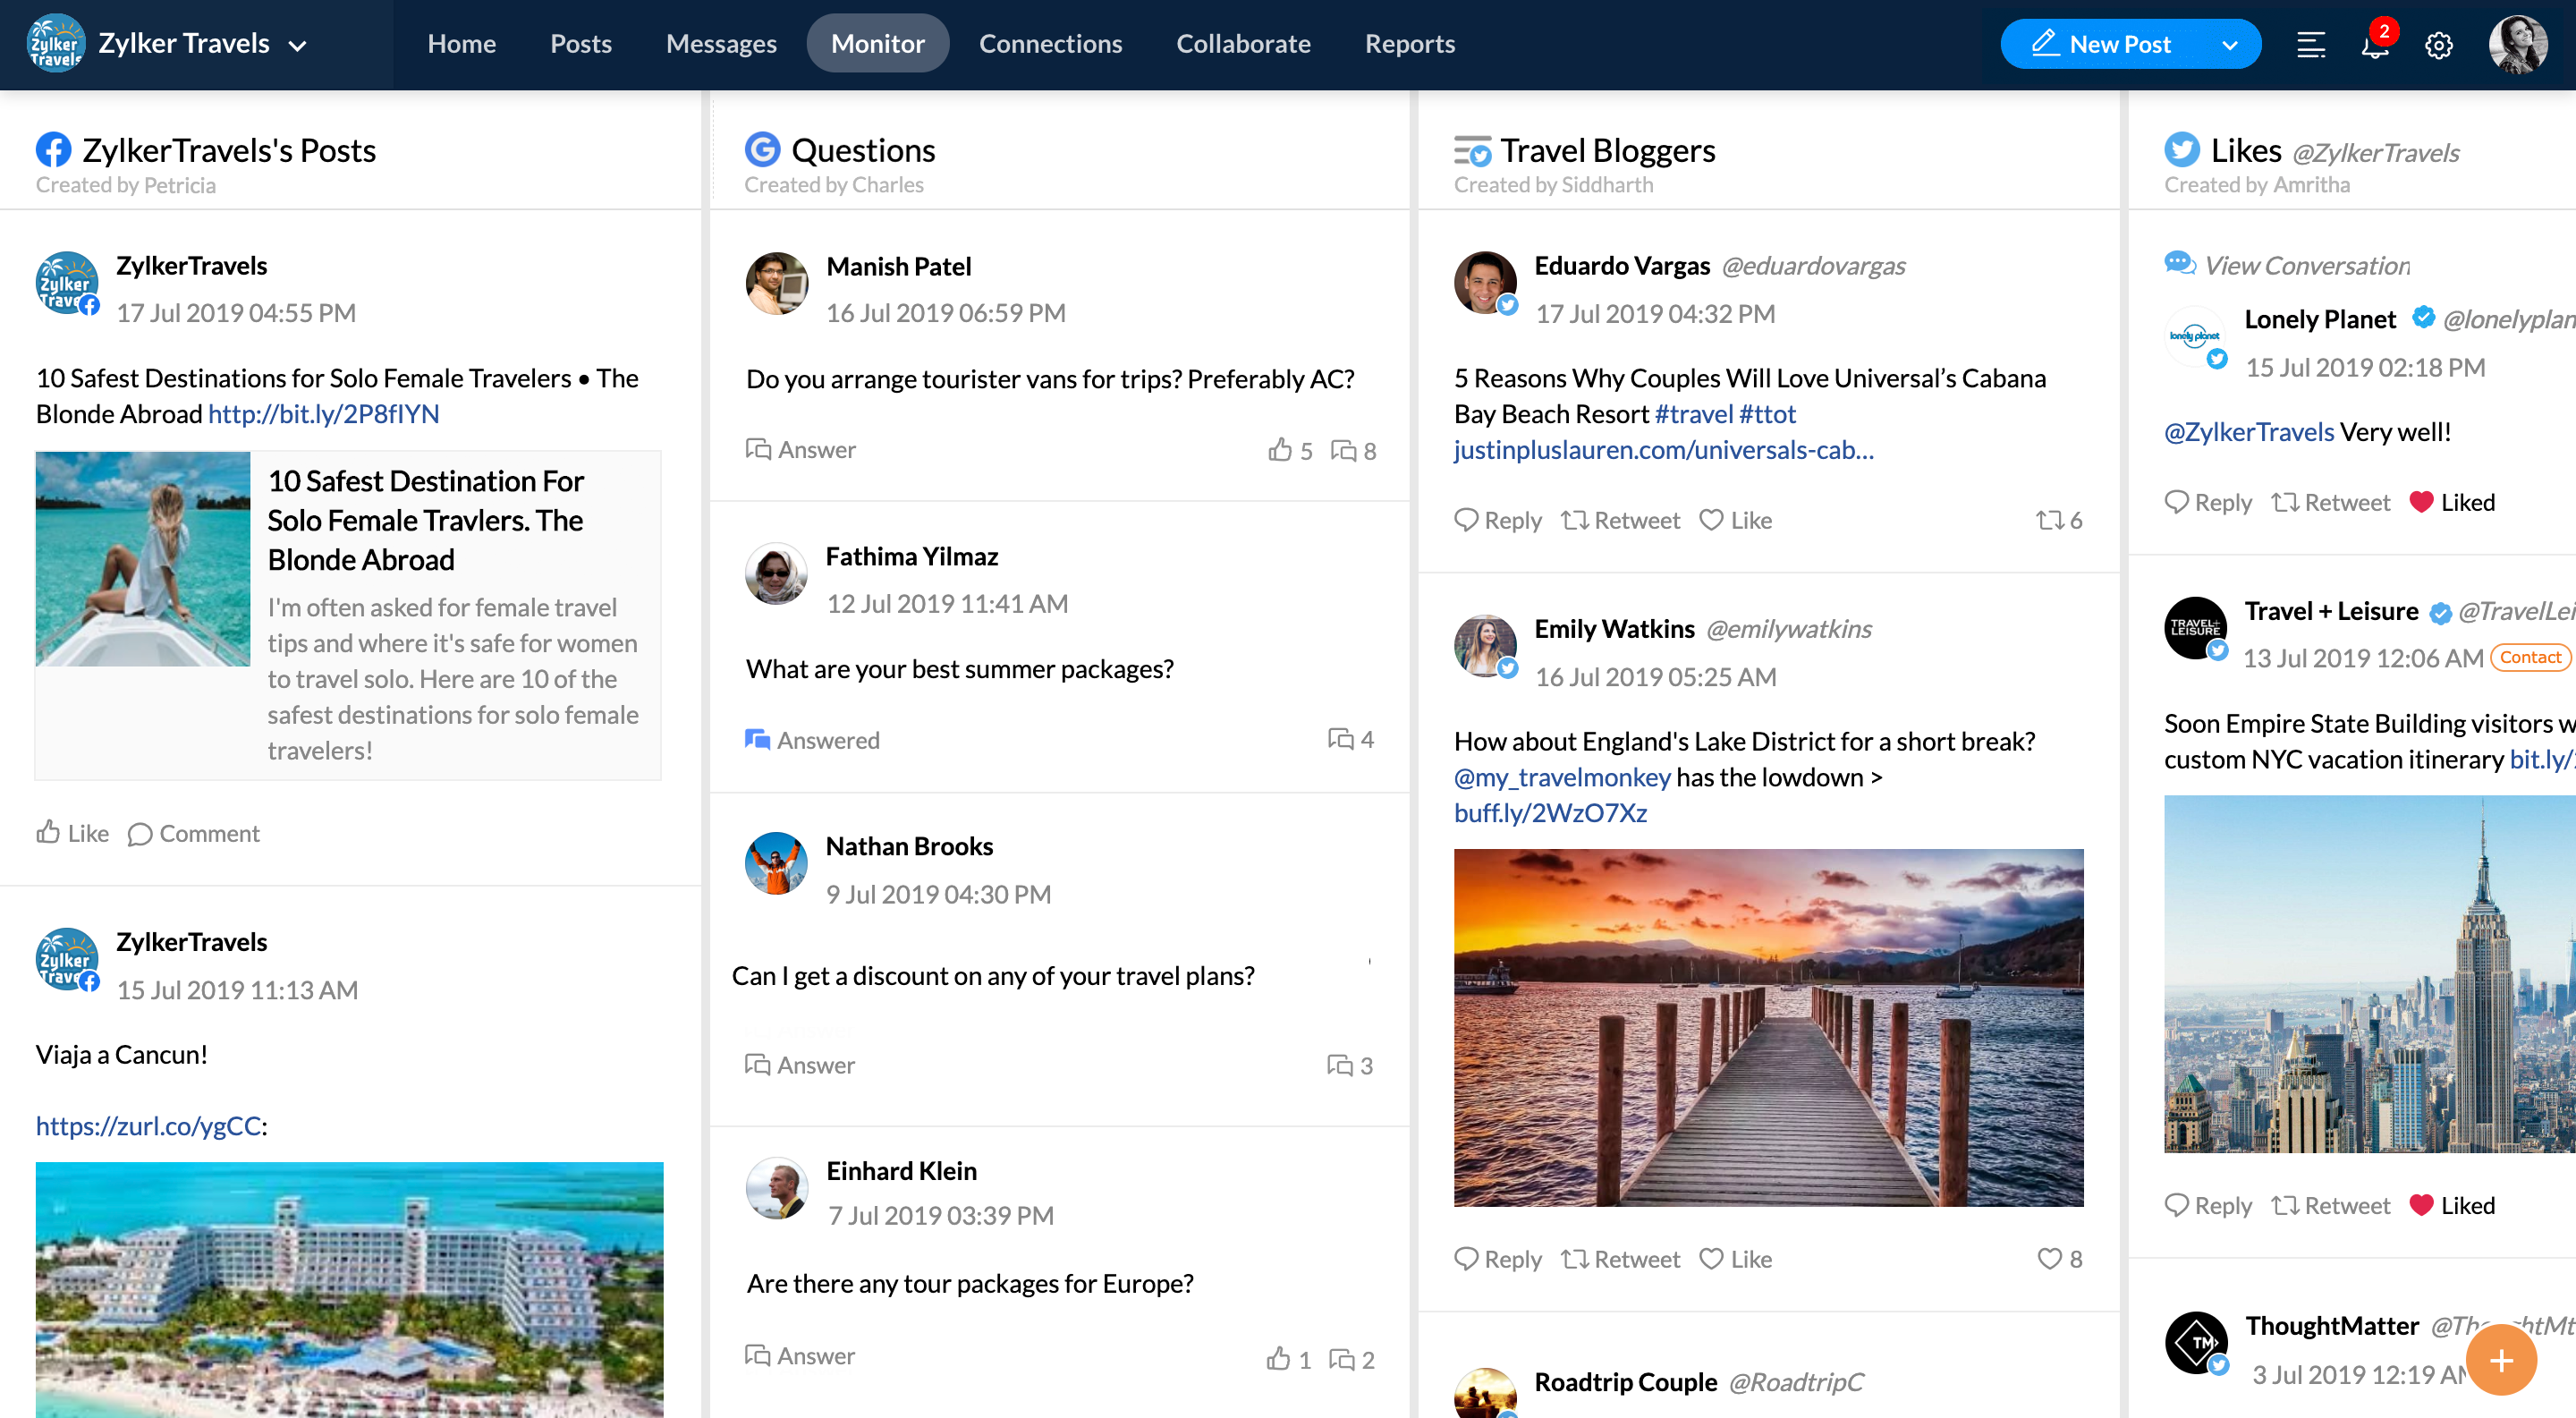Answer Manish Patel's tourister vans question
The width and height of the screenshot is (2576, 1418).
point(800,449)
